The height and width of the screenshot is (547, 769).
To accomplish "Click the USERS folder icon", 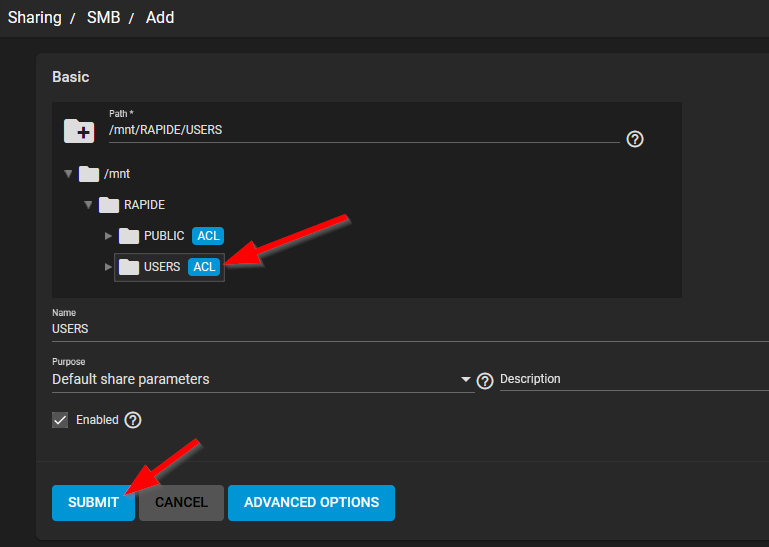I will point(129,267).
